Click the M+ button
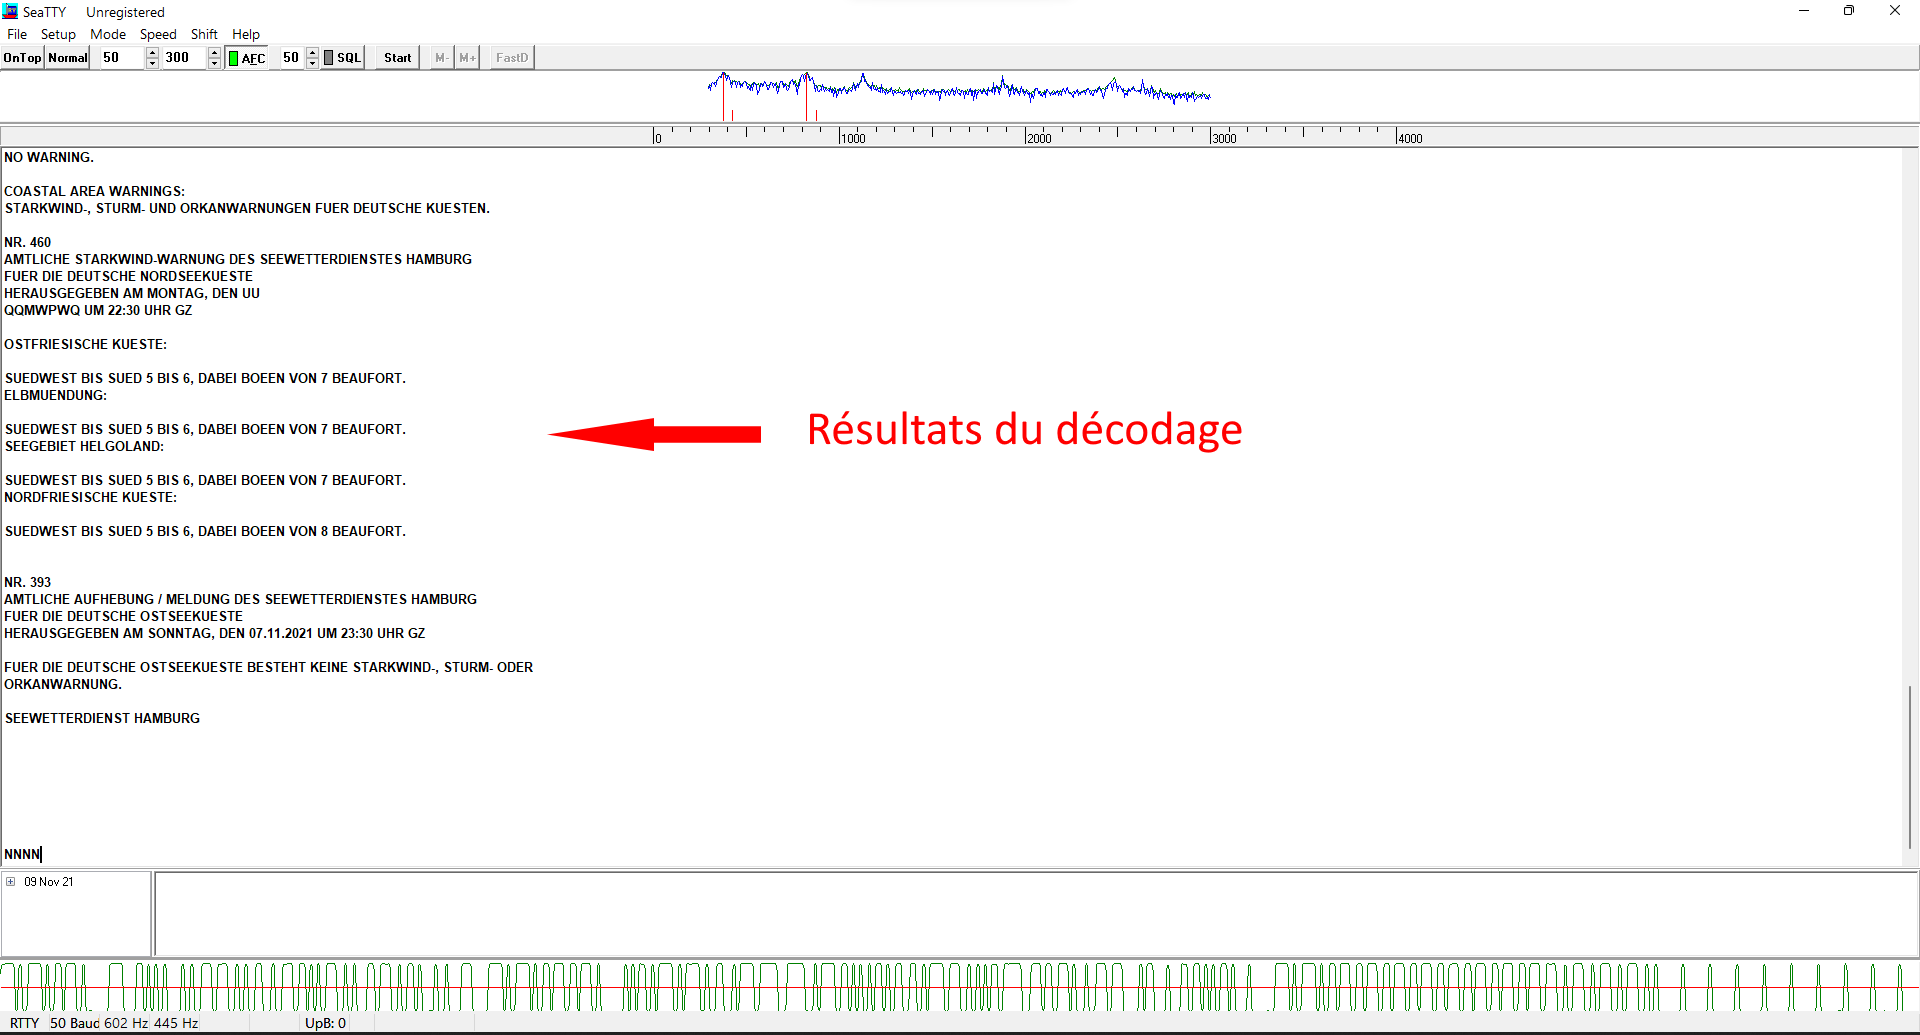 click(467, 58)
